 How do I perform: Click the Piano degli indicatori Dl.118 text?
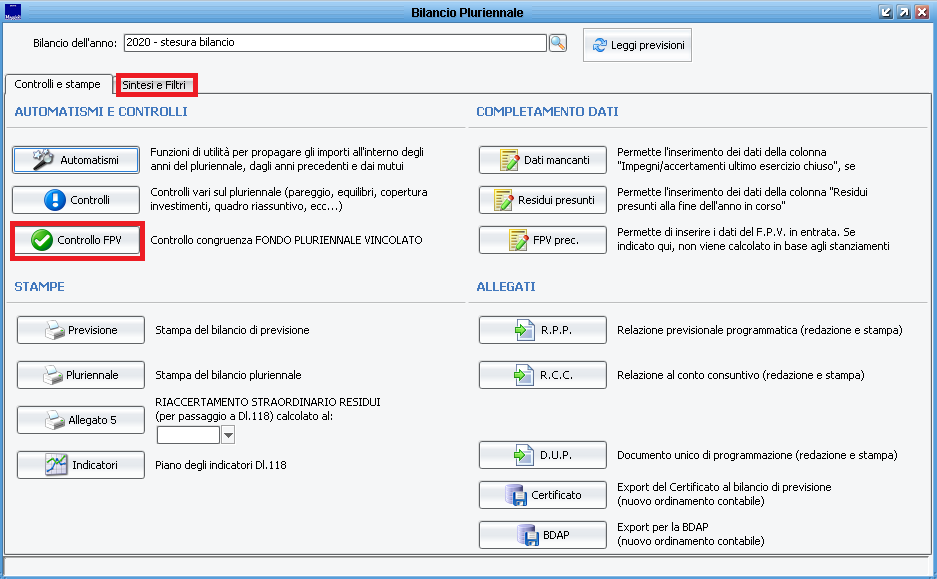click(221, 465)
